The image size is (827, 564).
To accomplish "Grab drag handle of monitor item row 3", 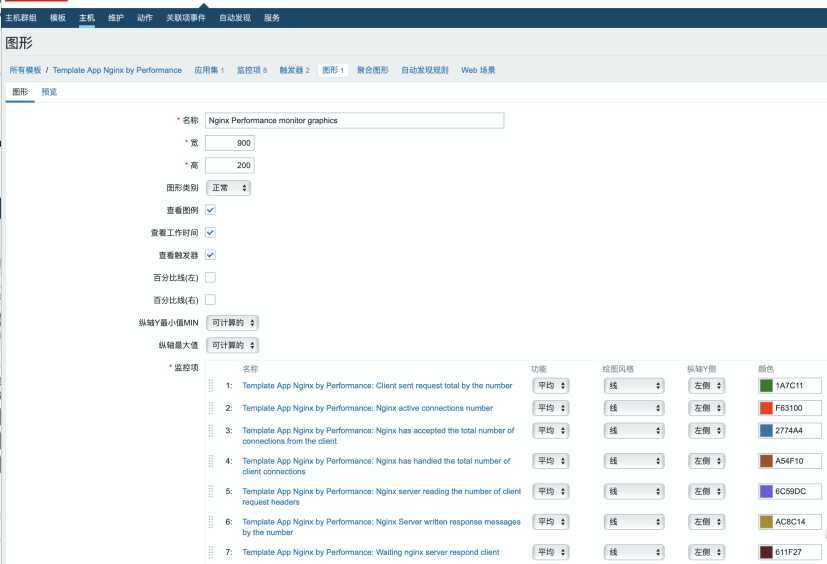I will [x=211, y=431].
